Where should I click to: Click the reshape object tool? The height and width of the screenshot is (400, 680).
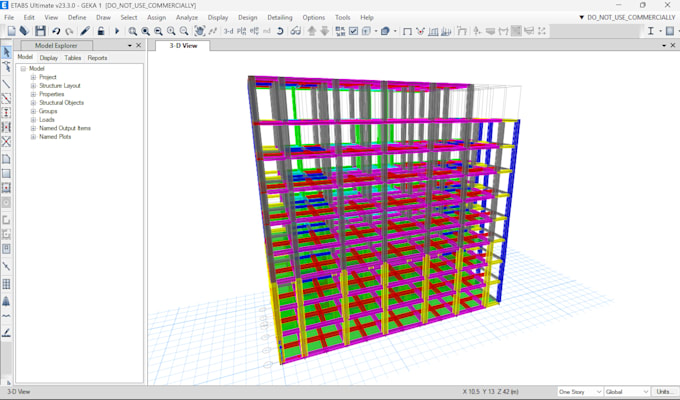click(7, 67)
